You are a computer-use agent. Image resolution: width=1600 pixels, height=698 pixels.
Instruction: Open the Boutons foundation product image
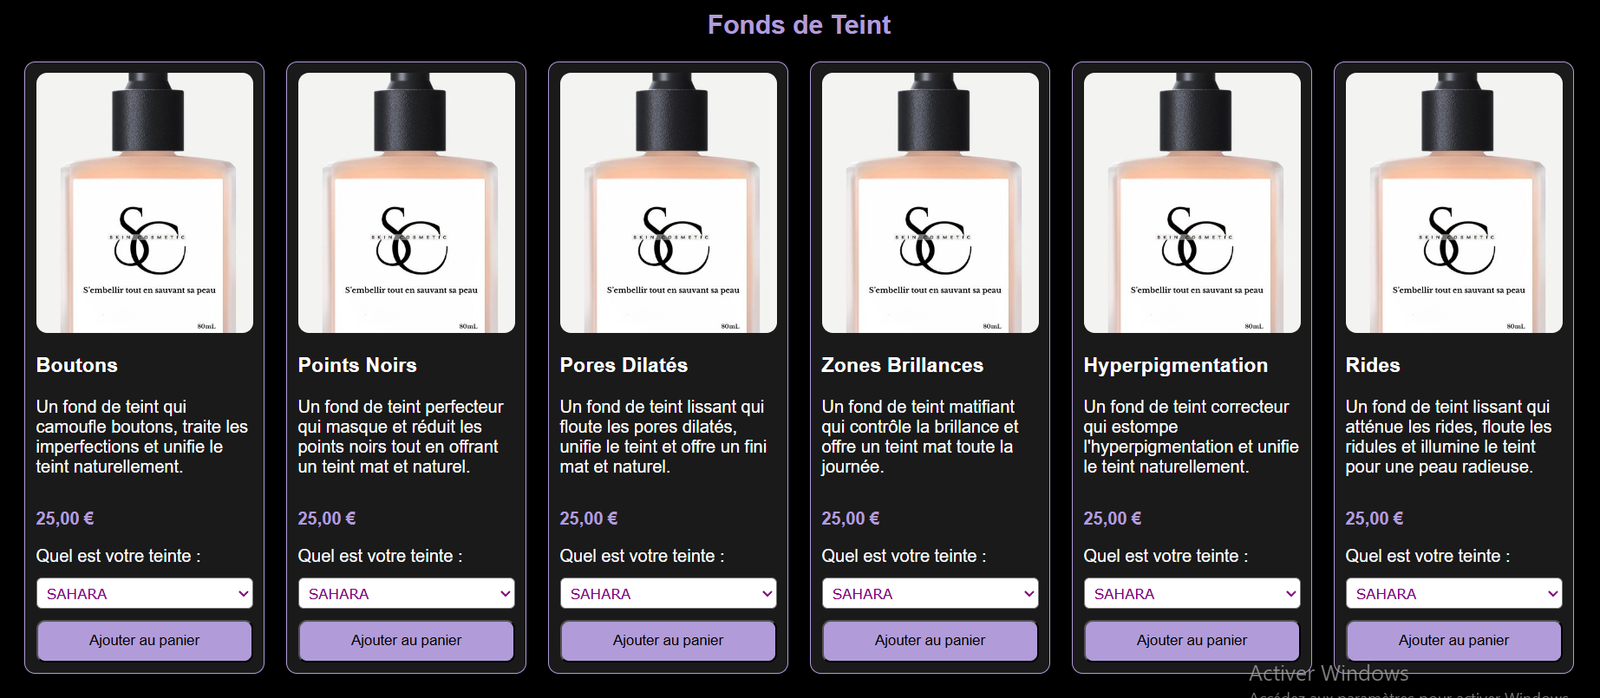click(x=144, y=203)
